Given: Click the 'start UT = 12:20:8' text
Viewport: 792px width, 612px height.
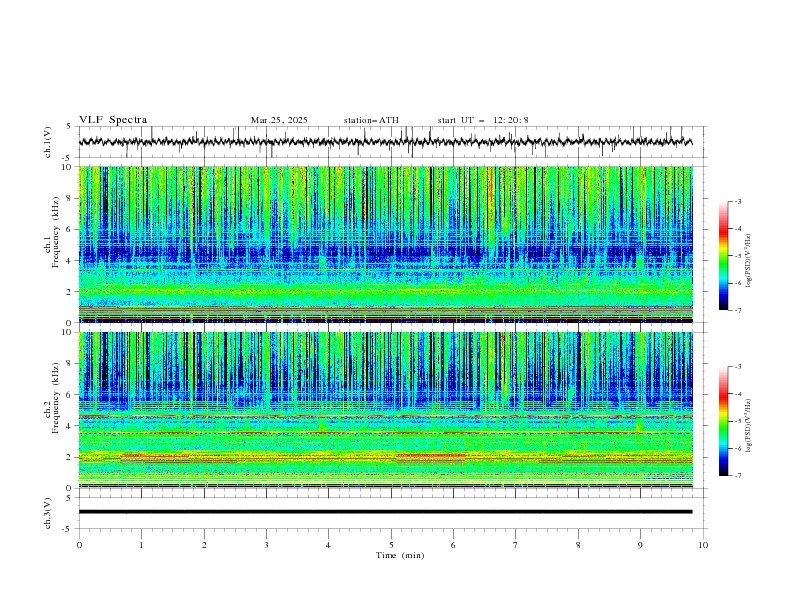Looking at the screenshot, I should point(483,120).
